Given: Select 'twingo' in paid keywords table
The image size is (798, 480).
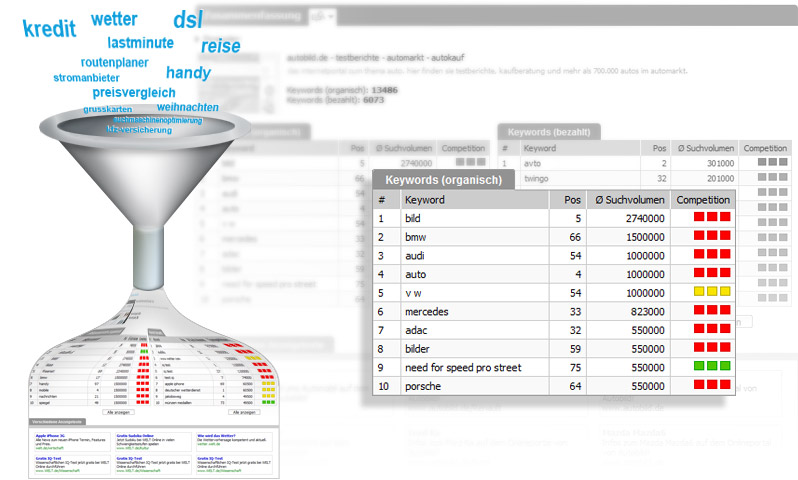Looking at the screenshot, I should [536, 179].
